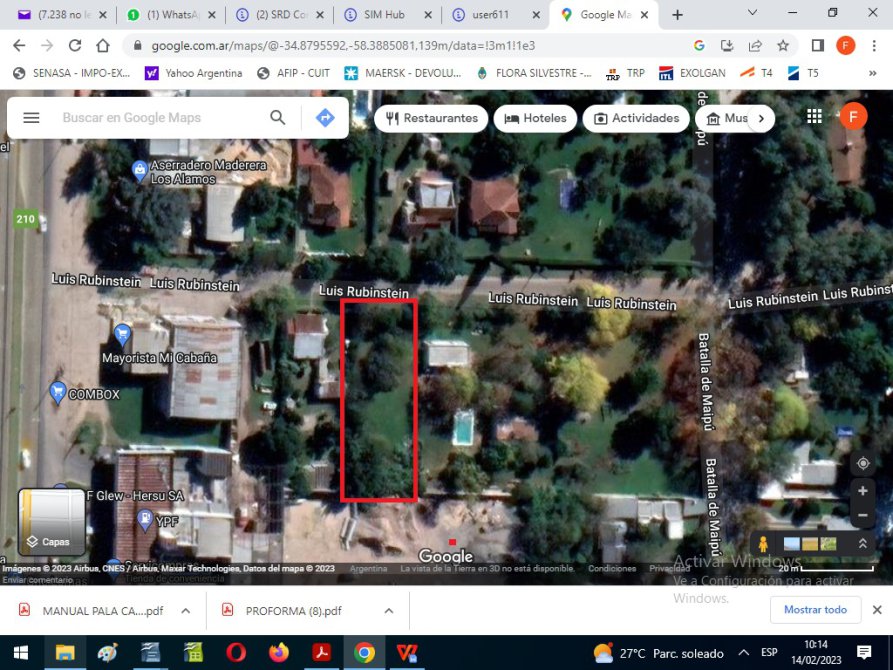
Task: Open options for MANUAL PALA CA pdf download
Action: (185, 611)
